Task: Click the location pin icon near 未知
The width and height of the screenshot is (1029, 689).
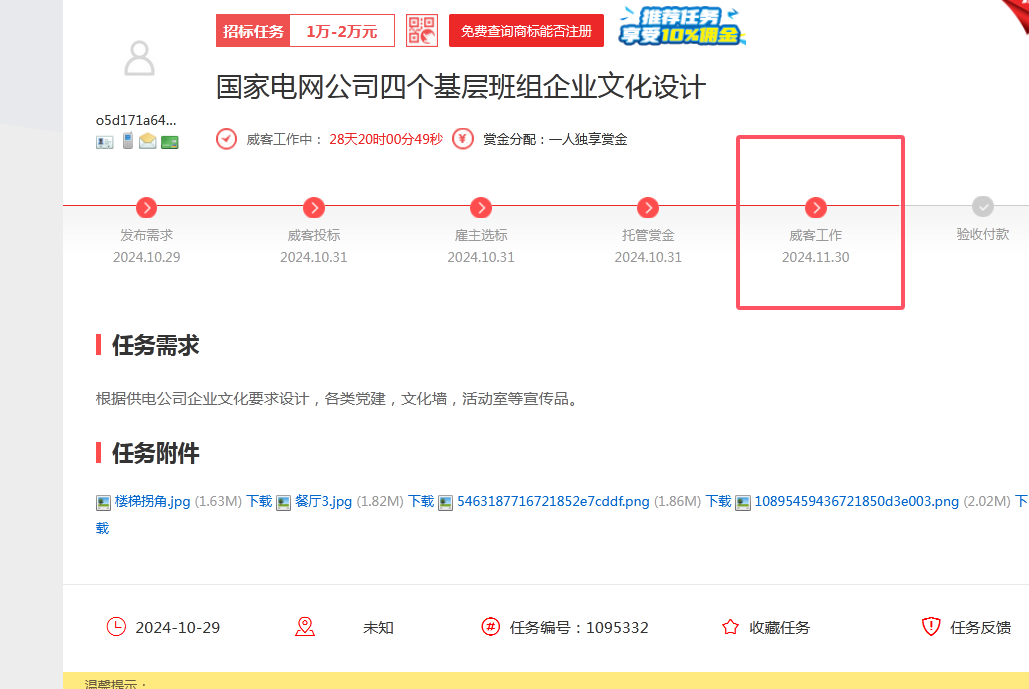Action: [x=304, y=627]
